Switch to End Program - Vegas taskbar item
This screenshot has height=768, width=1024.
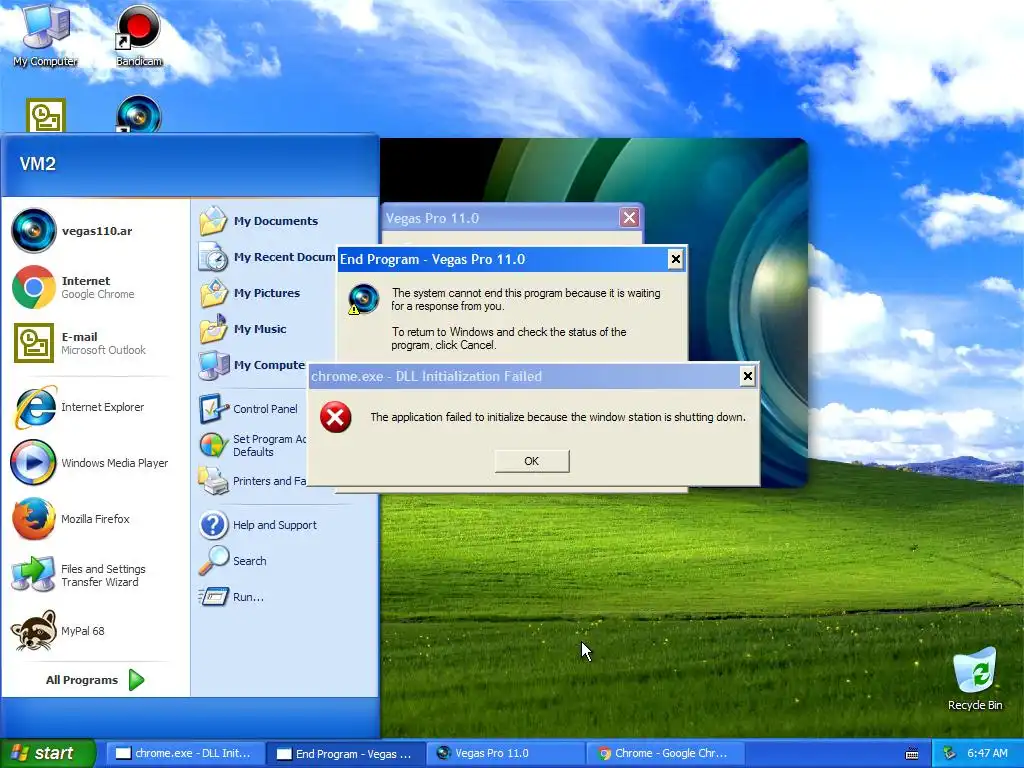[x=345, y=754]
